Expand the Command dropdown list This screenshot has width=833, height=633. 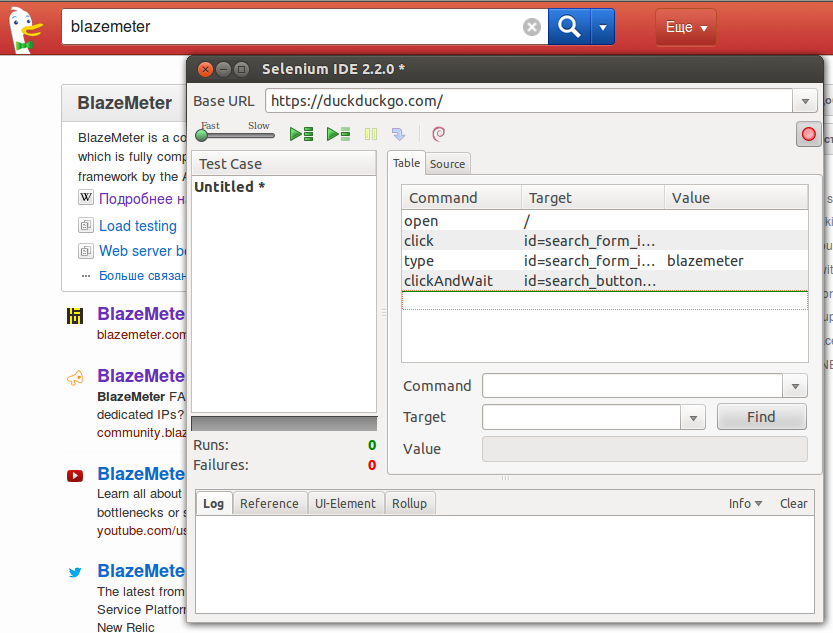pyautogui.click(x=795, y=386)
